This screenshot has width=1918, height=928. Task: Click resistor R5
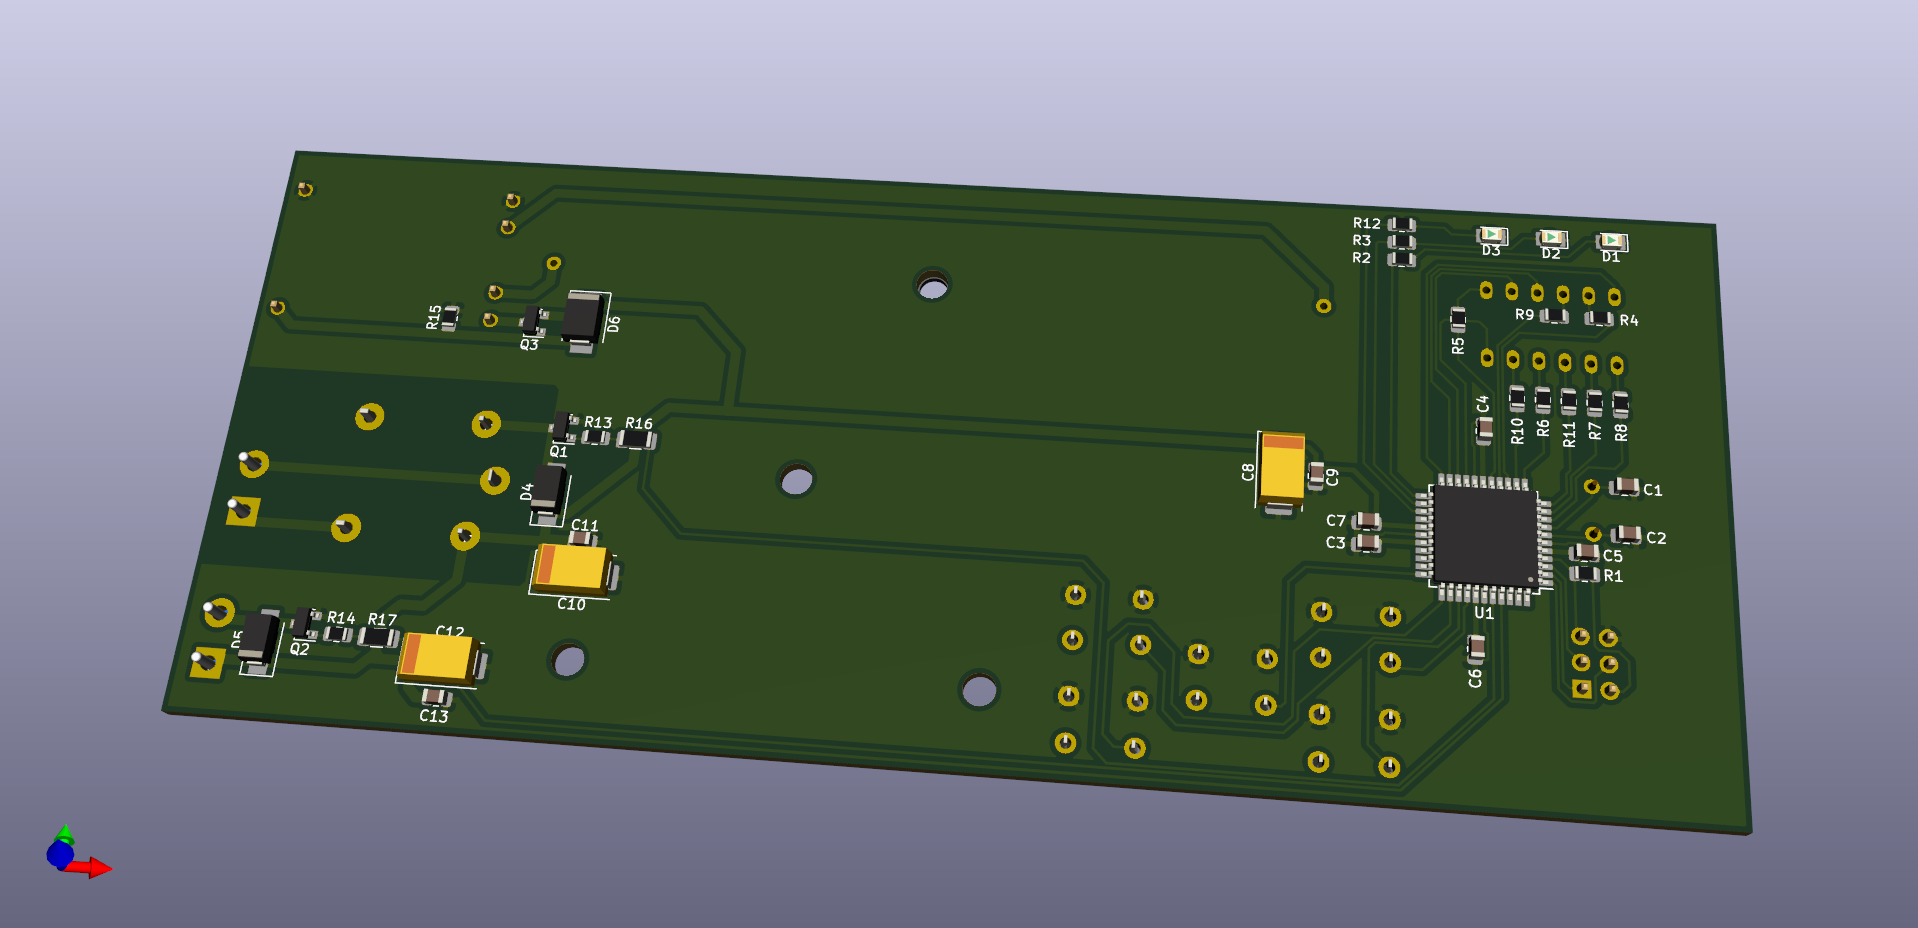click(1458, 320)
